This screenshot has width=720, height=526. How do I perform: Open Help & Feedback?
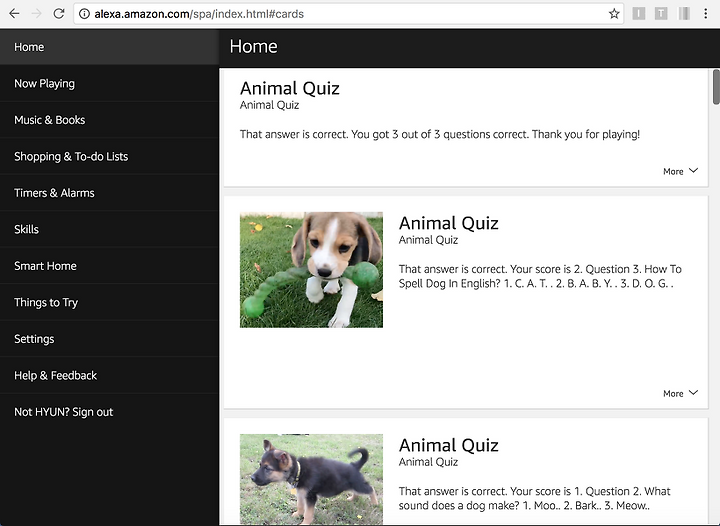click(109, 375)
